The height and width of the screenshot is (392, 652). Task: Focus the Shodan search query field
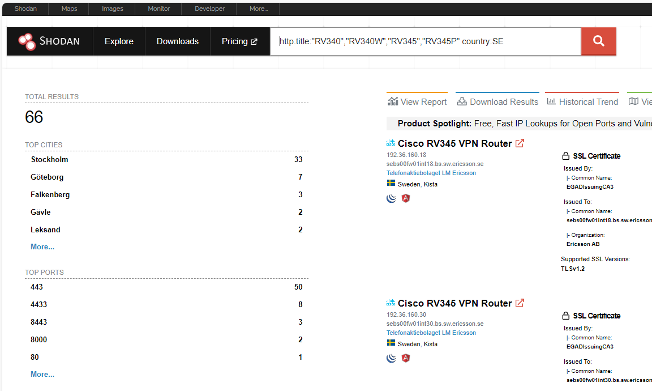point(425,41)
